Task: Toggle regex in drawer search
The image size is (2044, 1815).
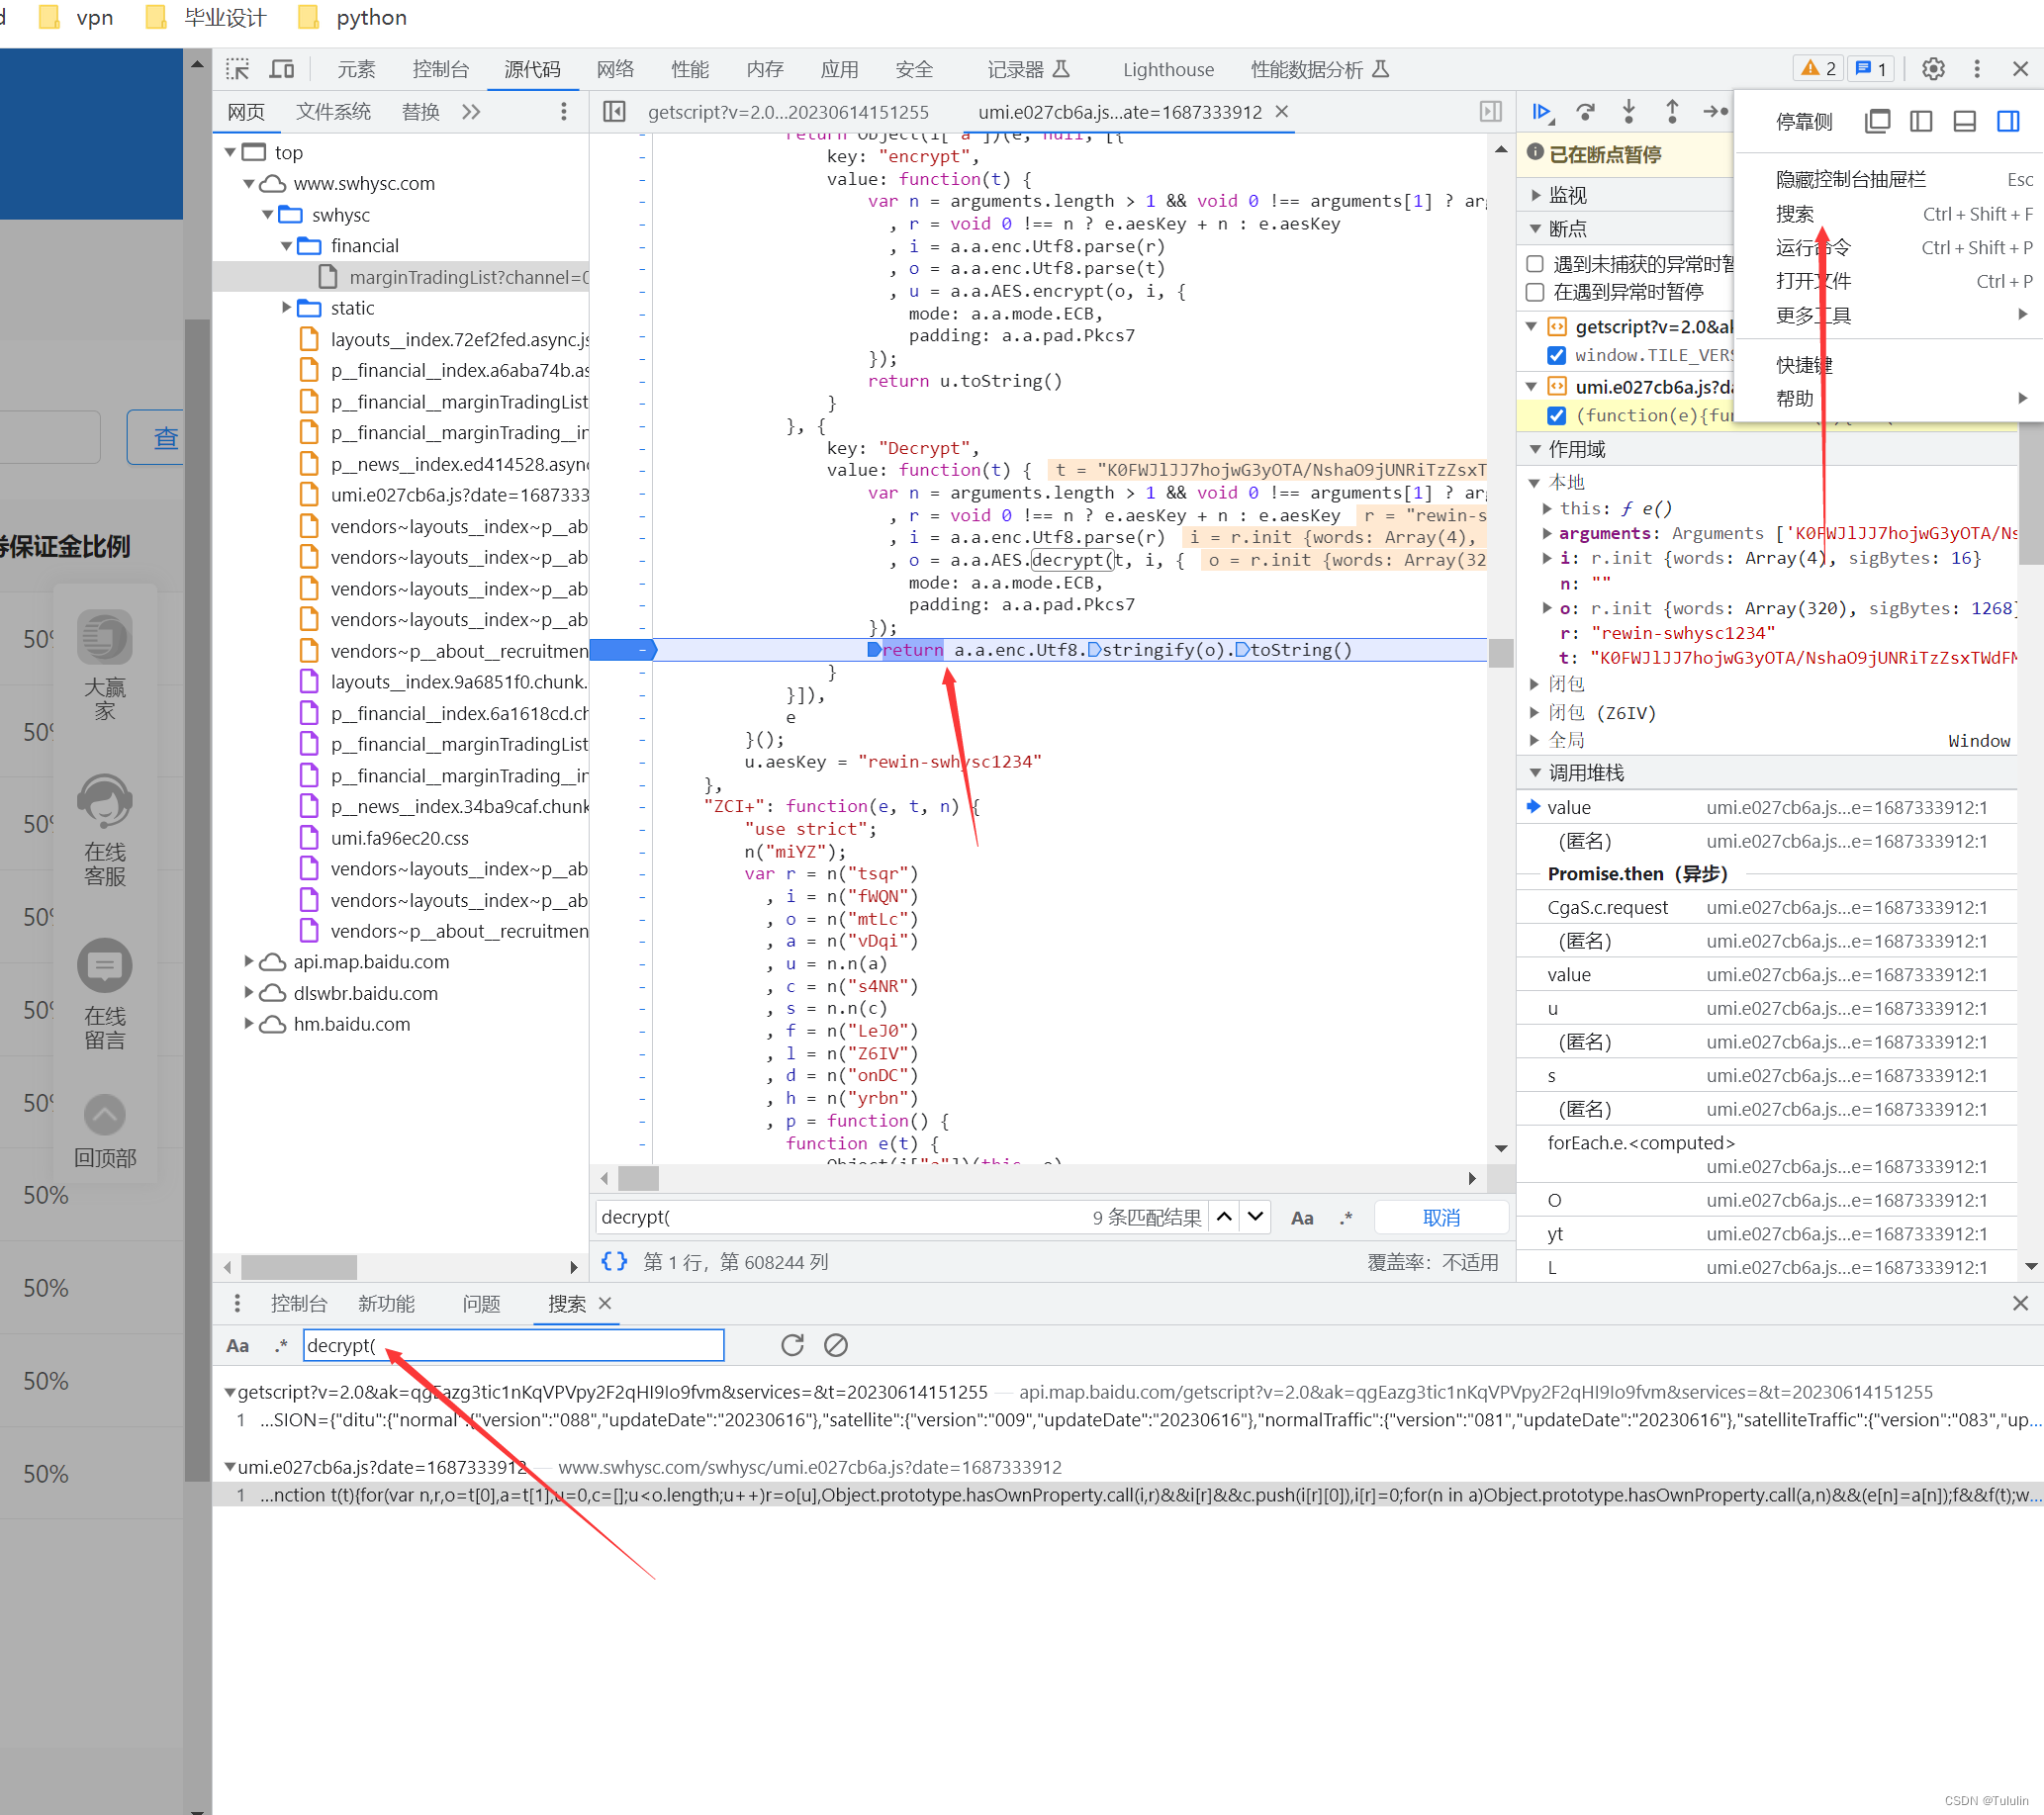Action: (x=282, y=1346)
